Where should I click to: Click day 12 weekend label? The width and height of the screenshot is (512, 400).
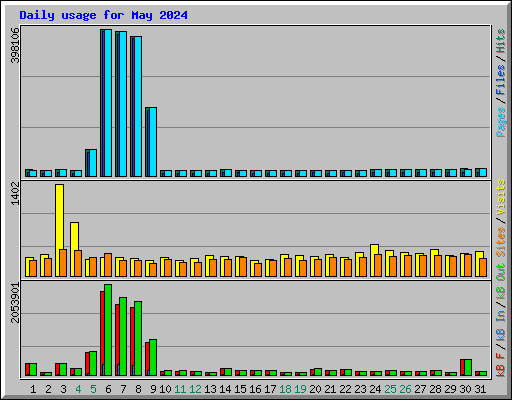tap(195, 389)
